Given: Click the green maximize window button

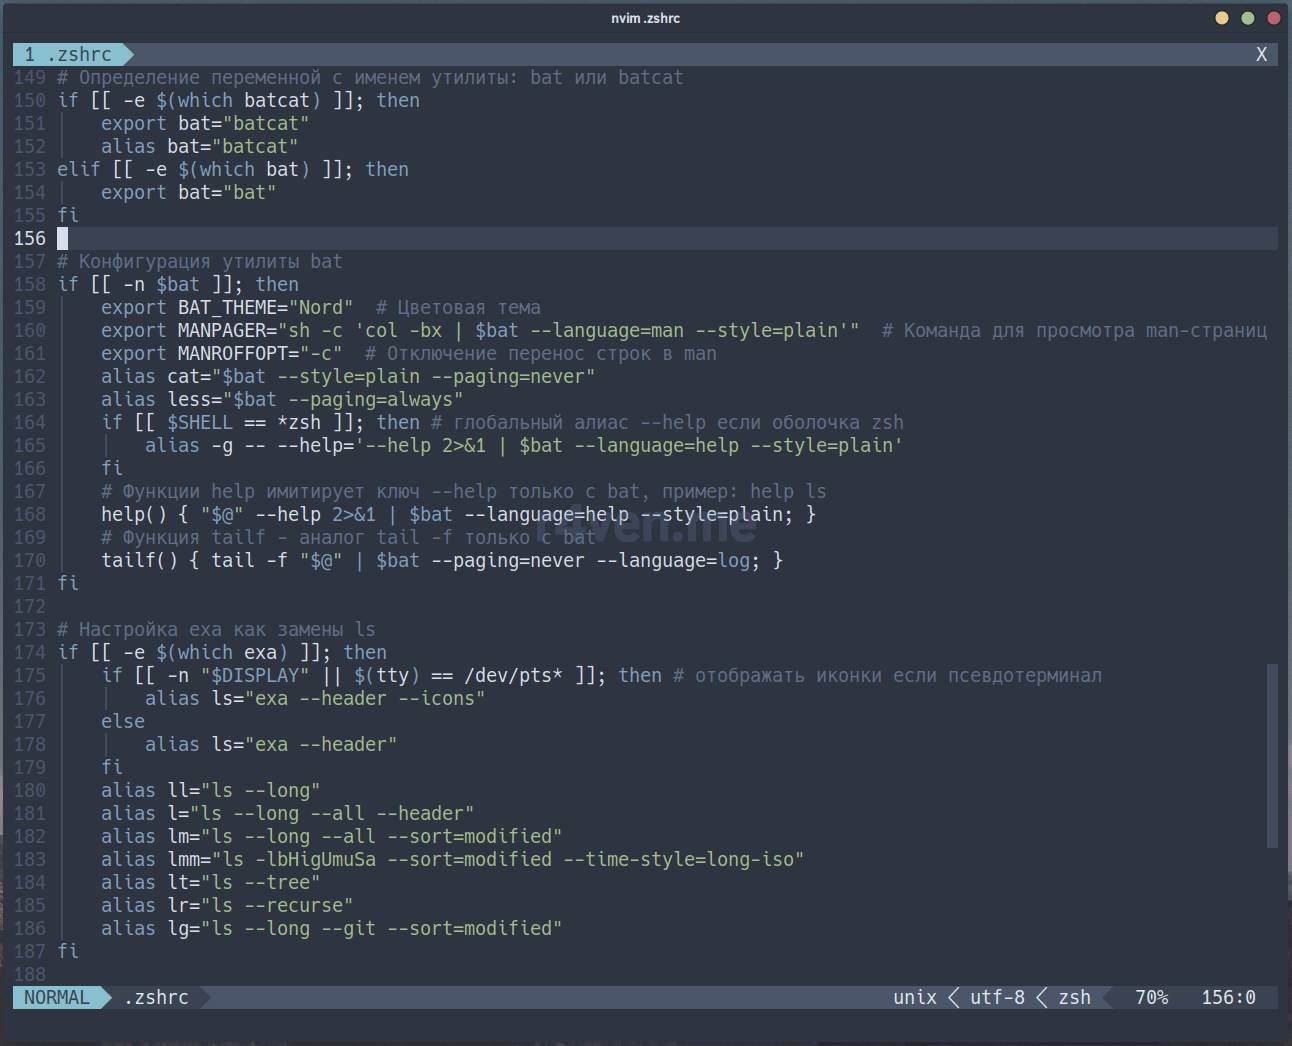Looking at the screenshot, I should (x=1247, y=18).
